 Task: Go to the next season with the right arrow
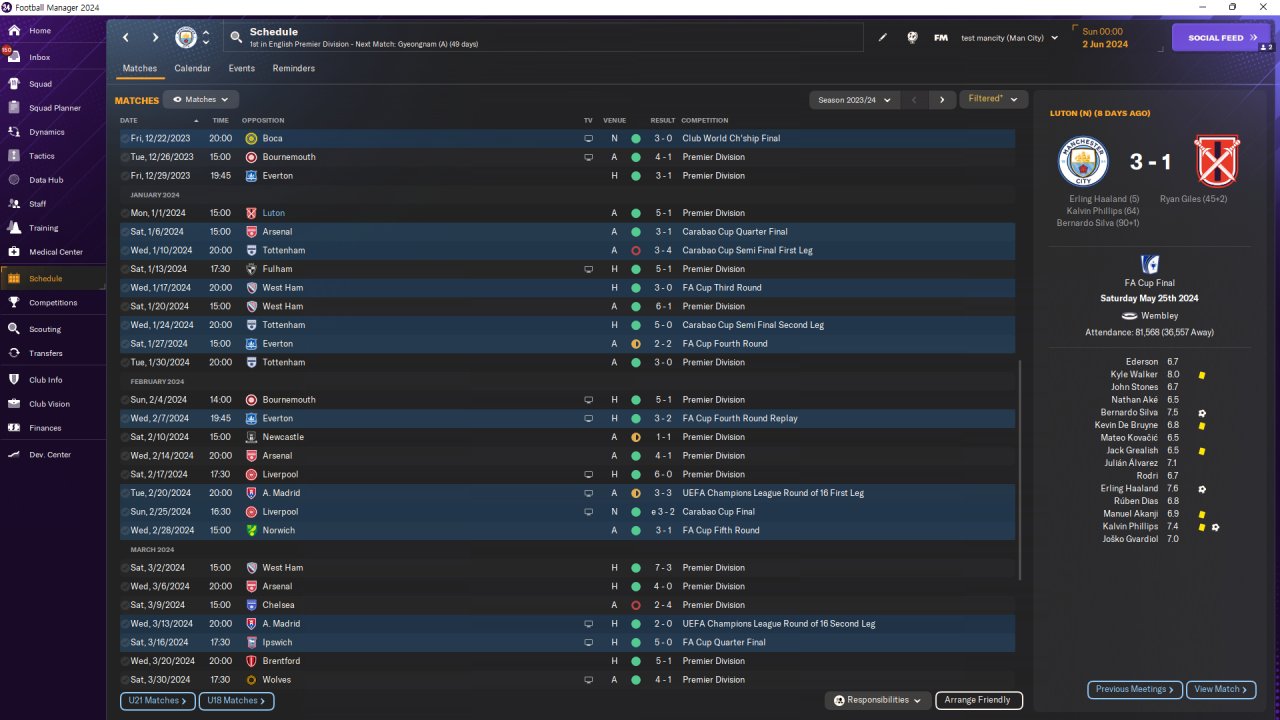coord(942,100)
